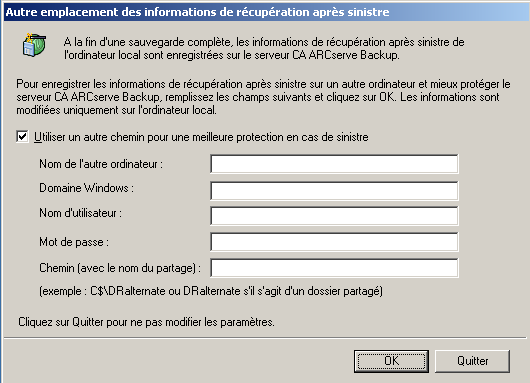Click into the 'Nom d'utilisateur' field
This screenshot has height=383, width=530.
[x=334, y=216]
